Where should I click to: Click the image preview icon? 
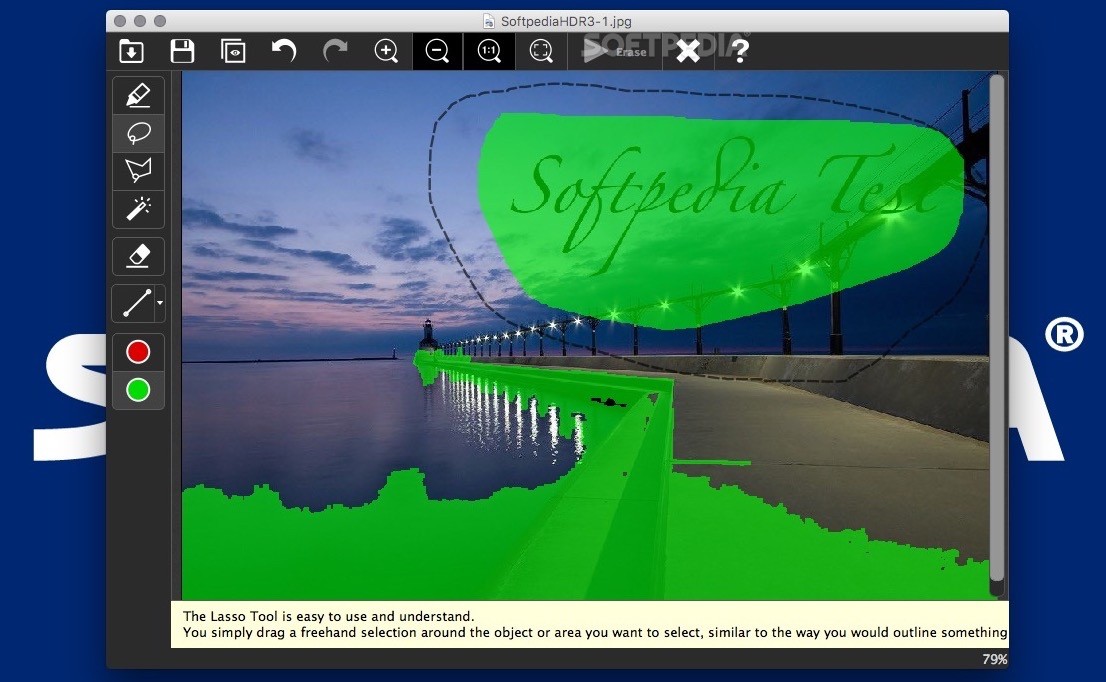[233, 50]
